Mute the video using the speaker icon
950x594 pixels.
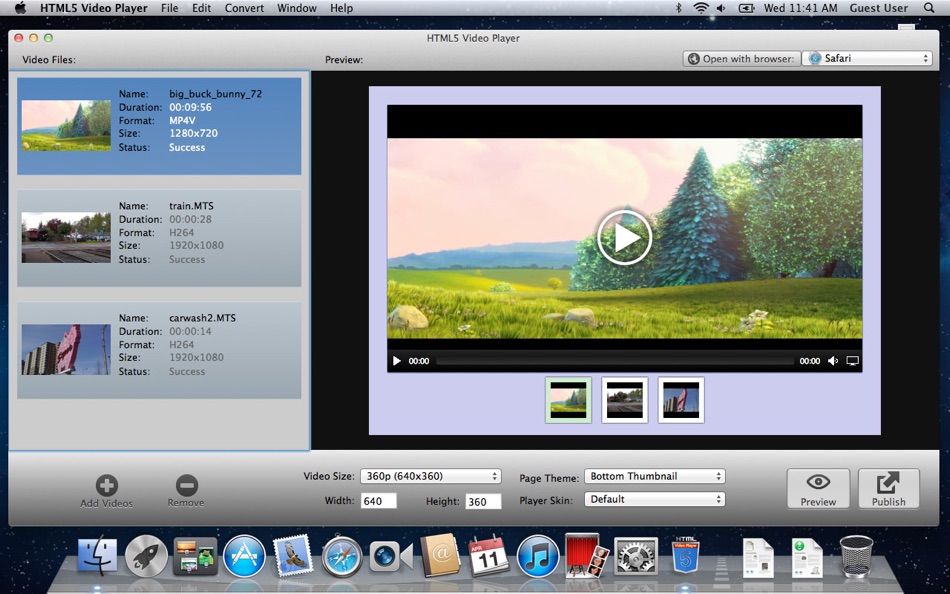(x=833, y=361)
